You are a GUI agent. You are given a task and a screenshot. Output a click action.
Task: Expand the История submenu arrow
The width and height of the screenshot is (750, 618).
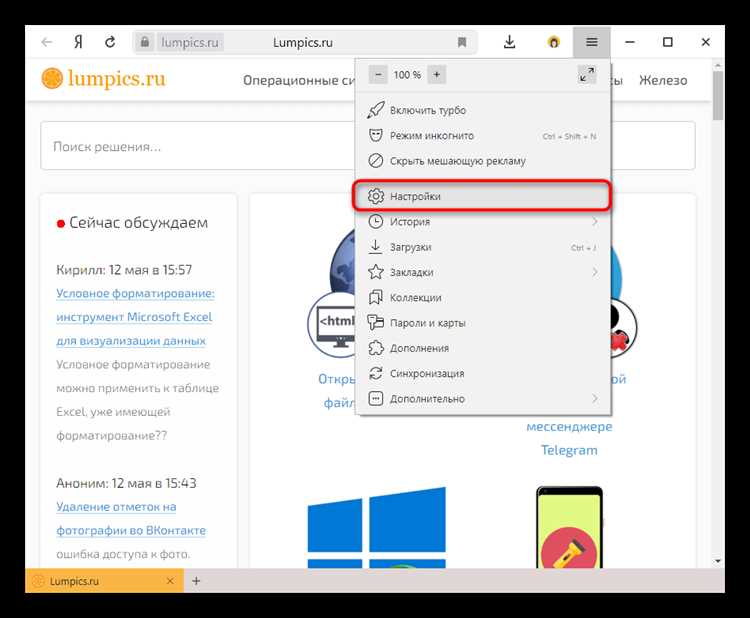coord(595,221)
